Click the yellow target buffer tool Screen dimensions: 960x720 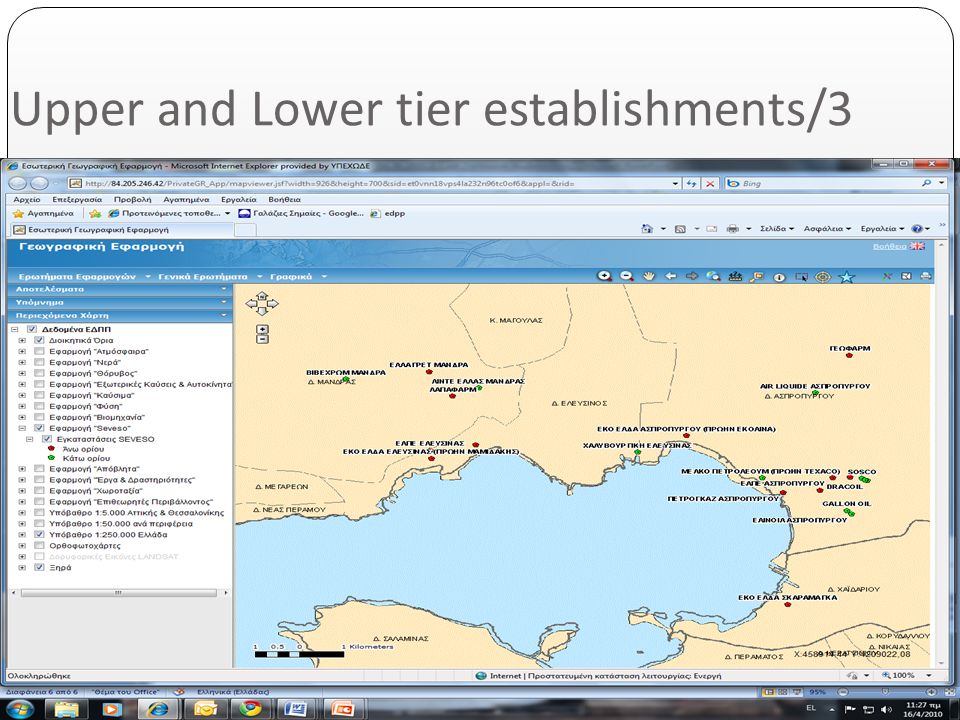click(x=823, y=277)
